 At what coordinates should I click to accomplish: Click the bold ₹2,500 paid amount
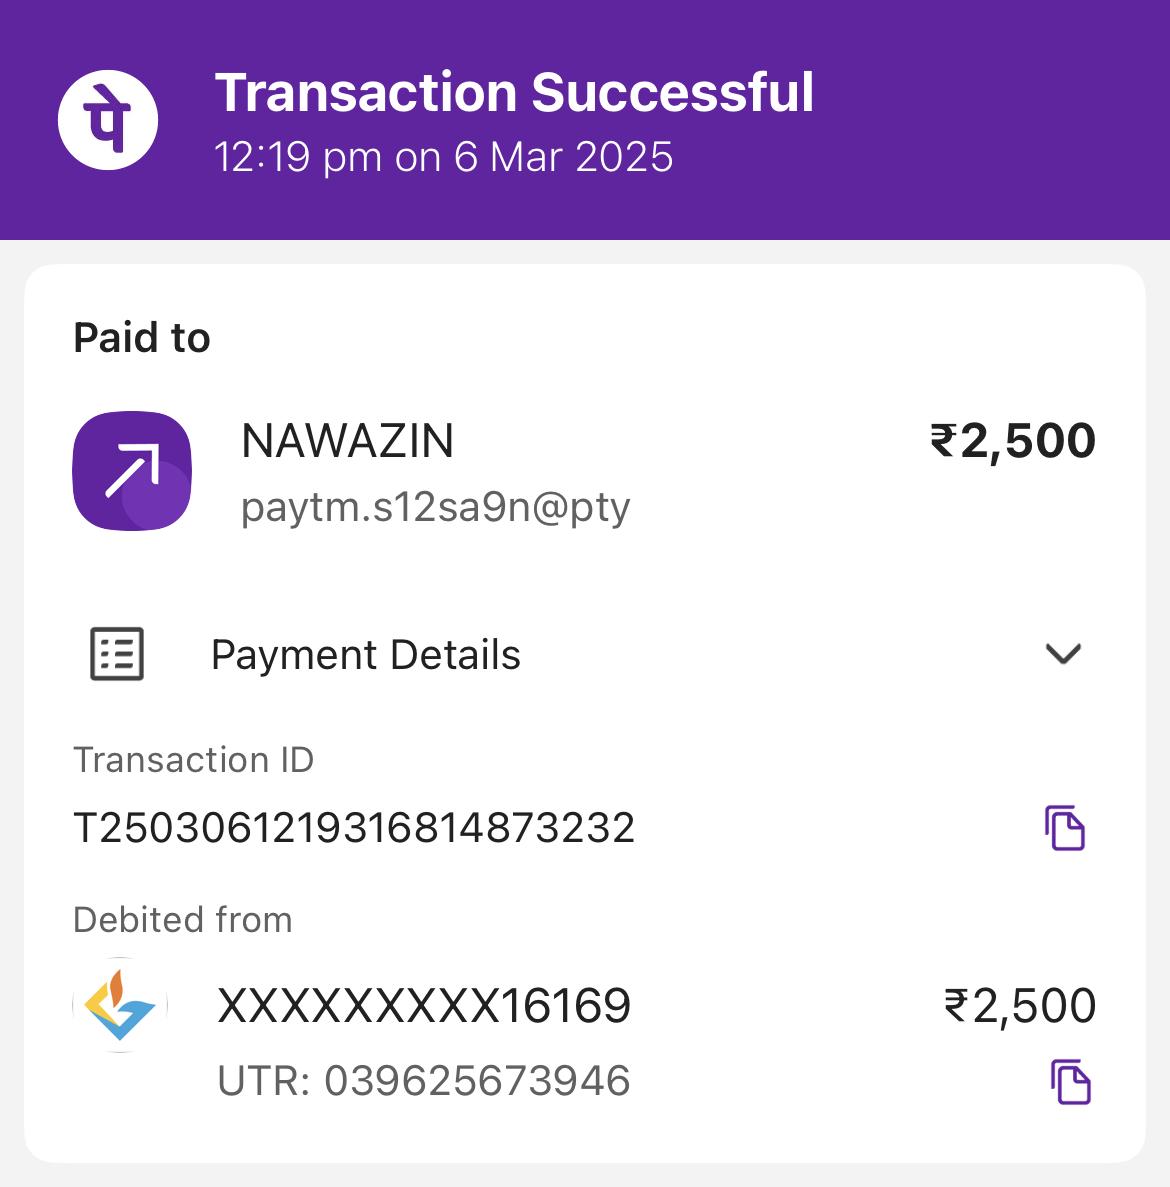click(x=1012, y=441)
